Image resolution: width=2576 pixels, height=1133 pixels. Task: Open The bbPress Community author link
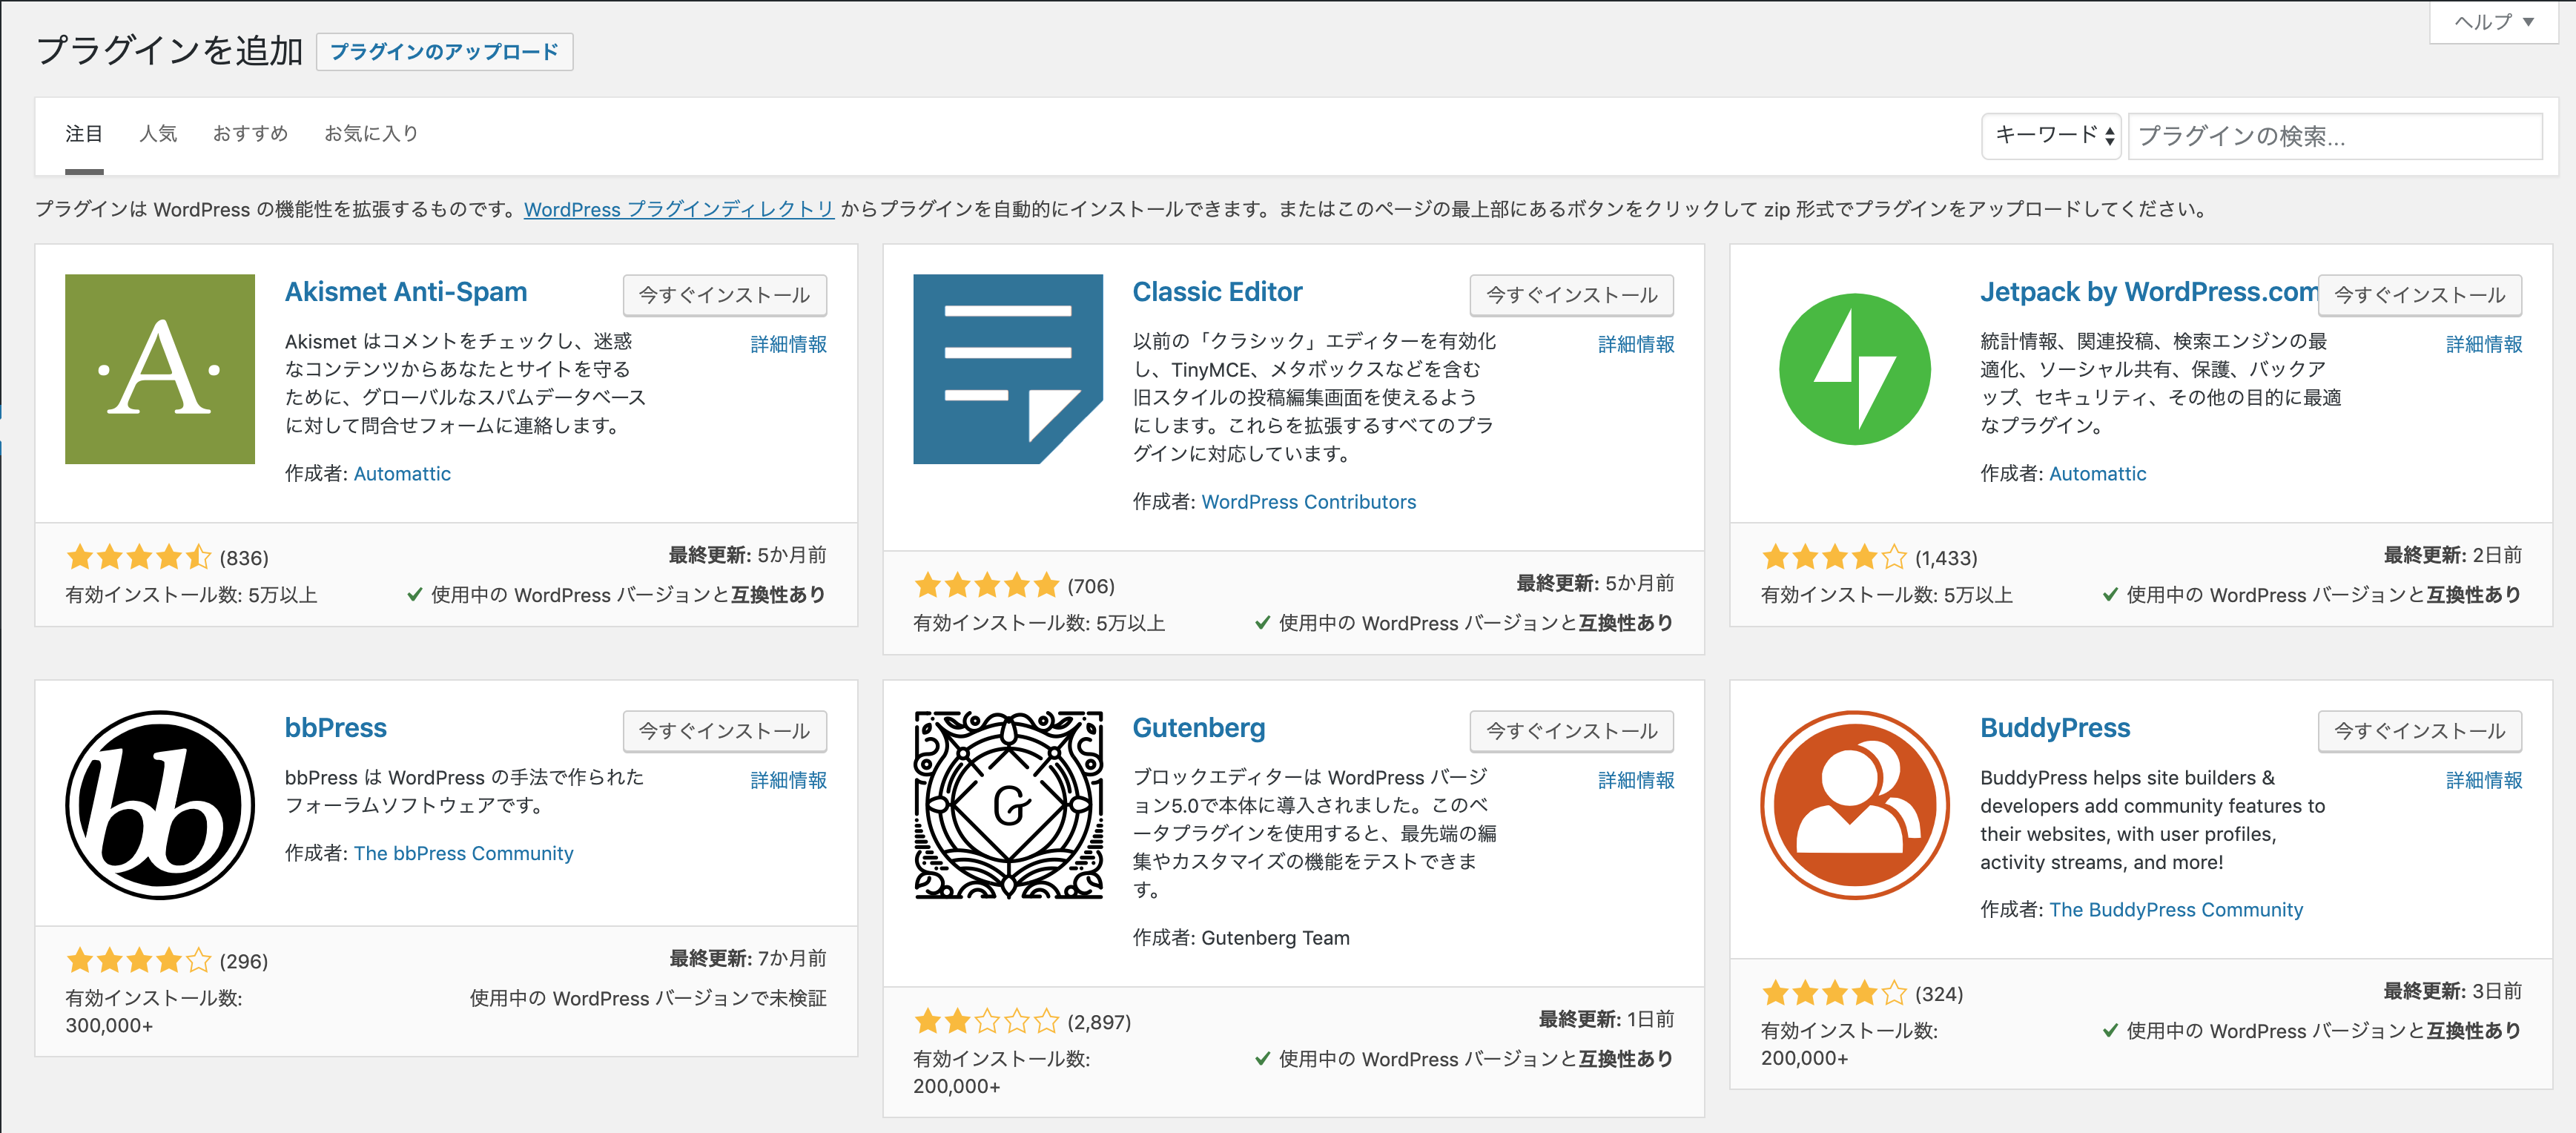coord(463,854)
